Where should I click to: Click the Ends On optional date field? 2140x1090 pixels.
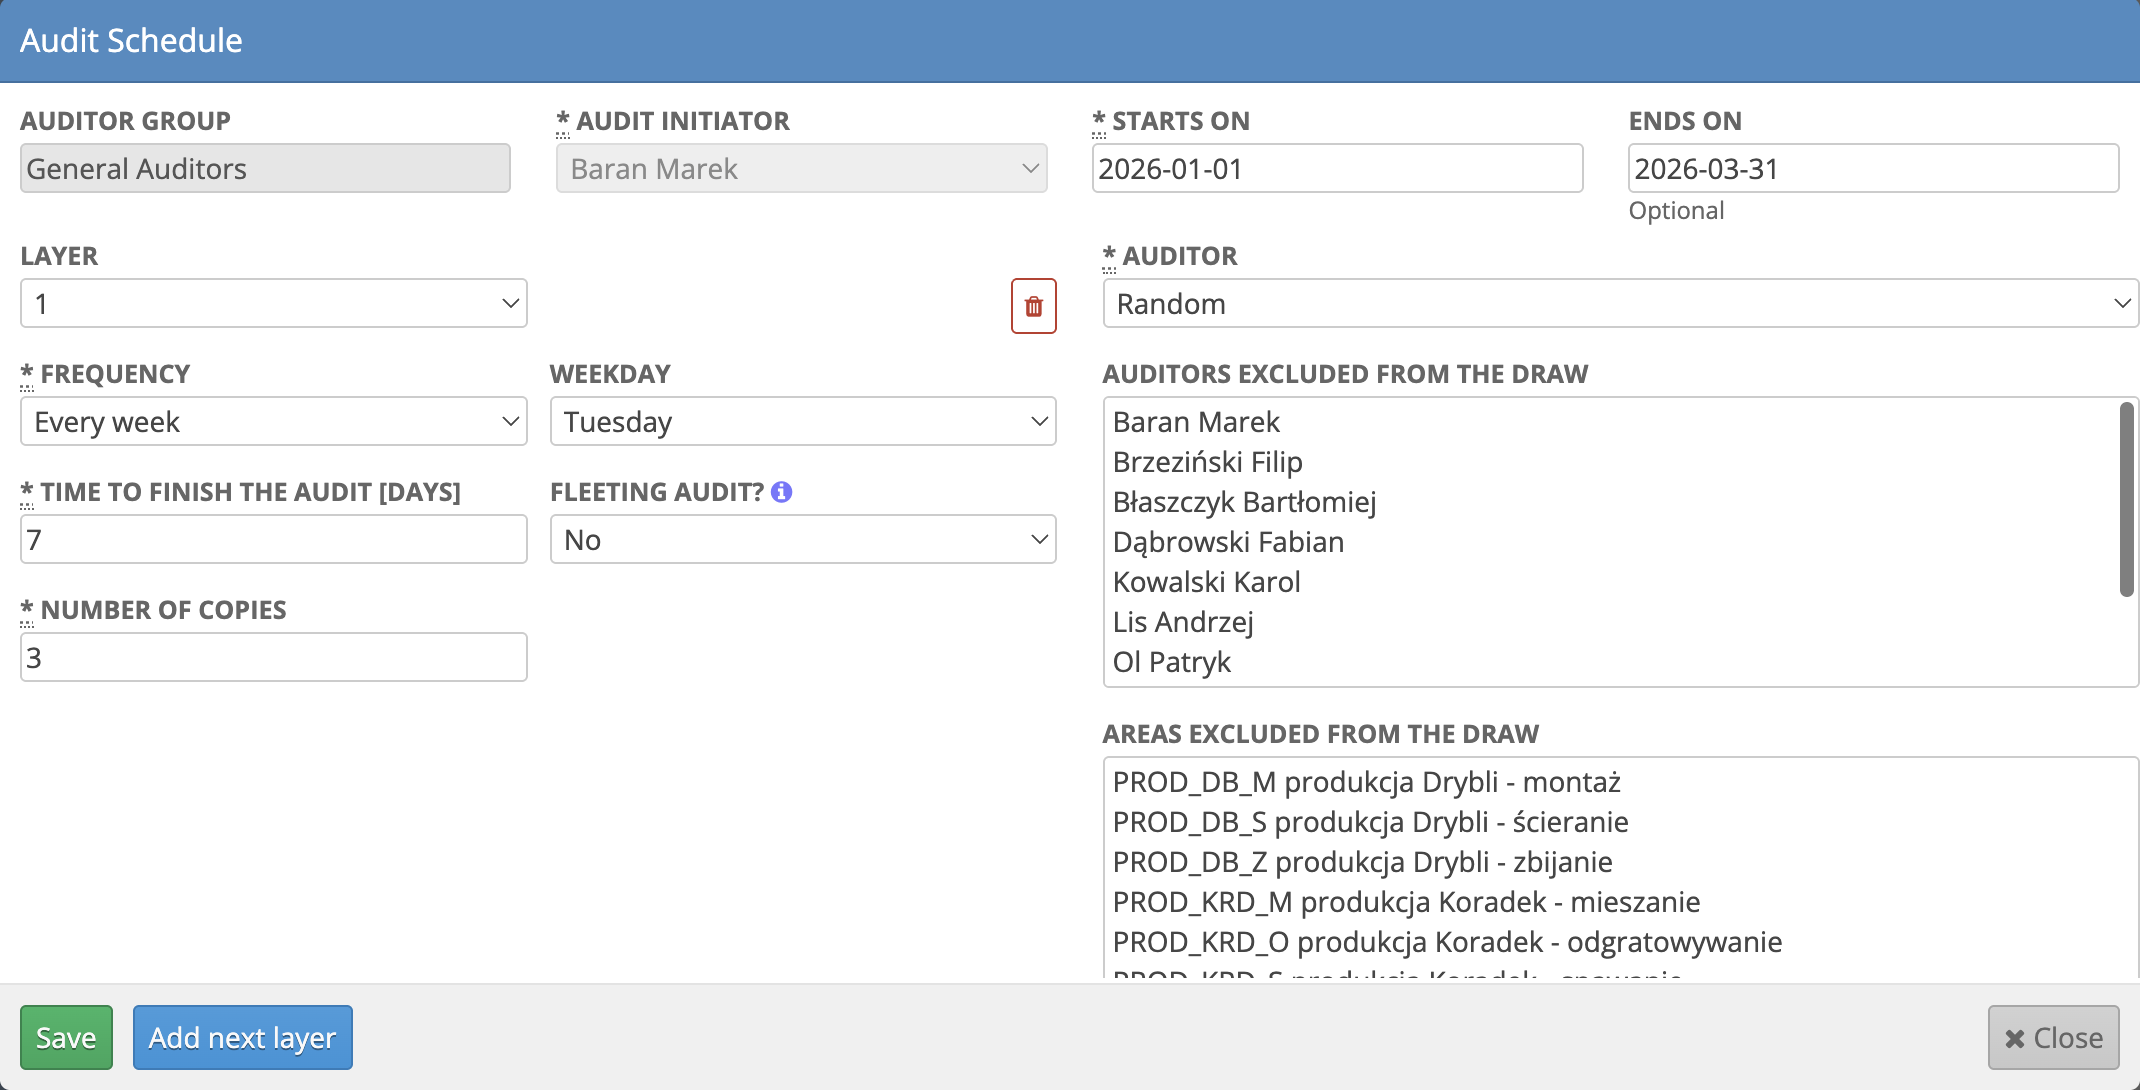(1872, 168)
